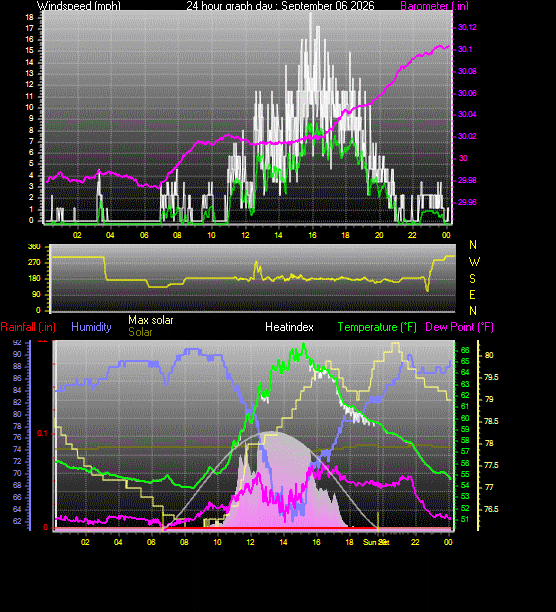The height and width of the screenshot is (612, 556).
Task: Click temperature axis value 61
Action: 465,407
